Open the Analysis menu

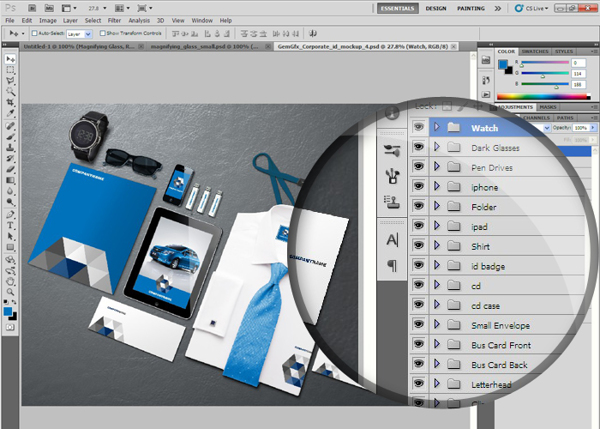(x=139, y=21)
